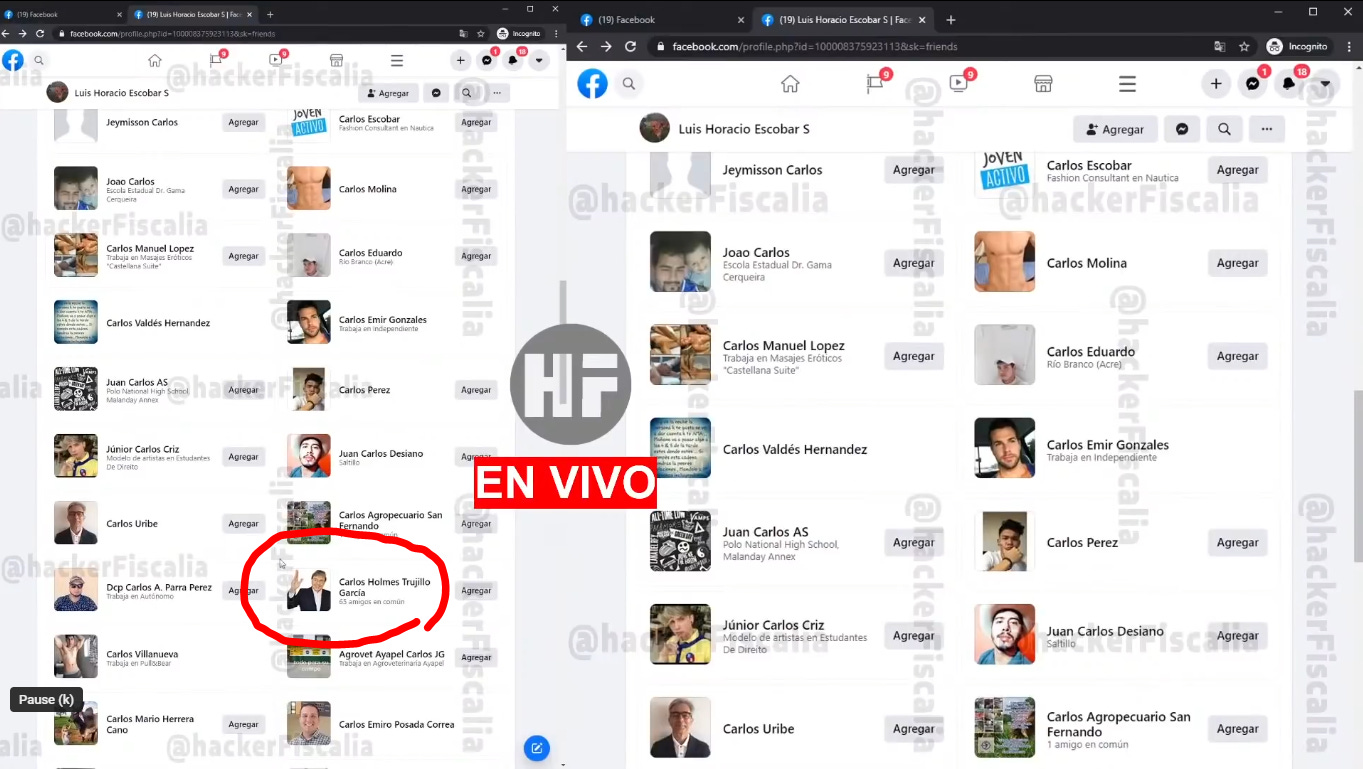This screenshot has width=1363, height=769.
Task: Reload the page in left browser window
Action: tap(40, 33)
